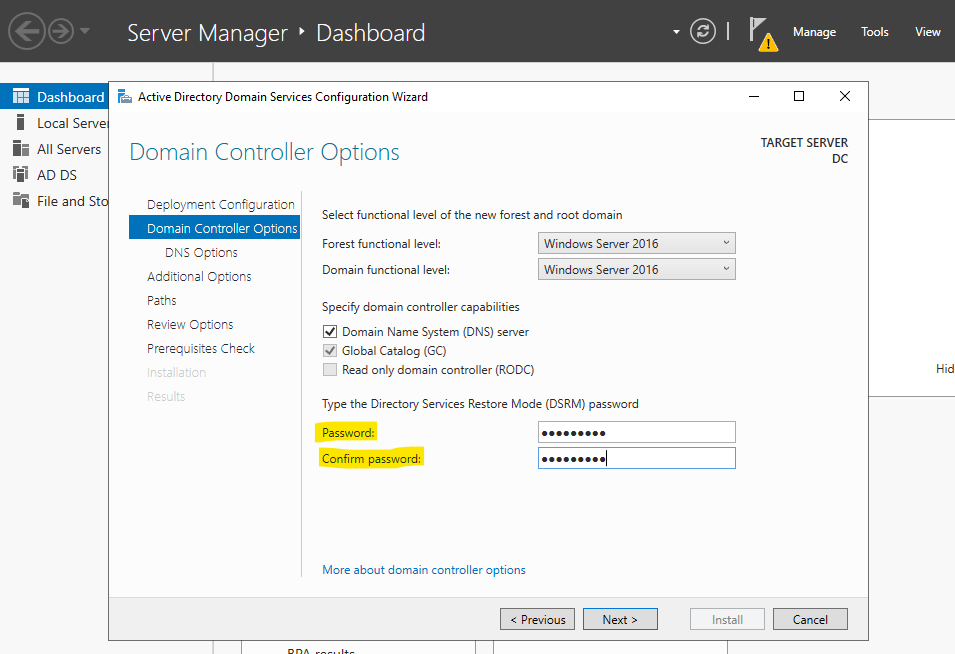Click the Confirm password field

point(636,458)
